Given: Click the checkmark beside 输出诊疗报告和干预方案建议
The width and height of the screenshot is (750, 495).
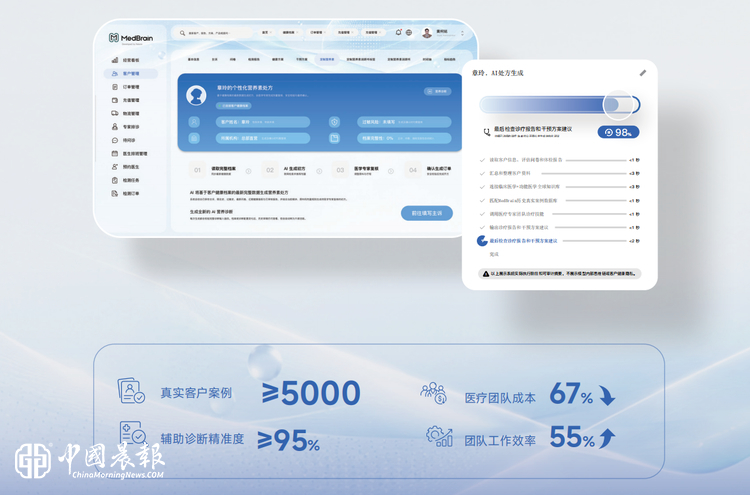Looking at the screenshot, I should coord(482,227).
